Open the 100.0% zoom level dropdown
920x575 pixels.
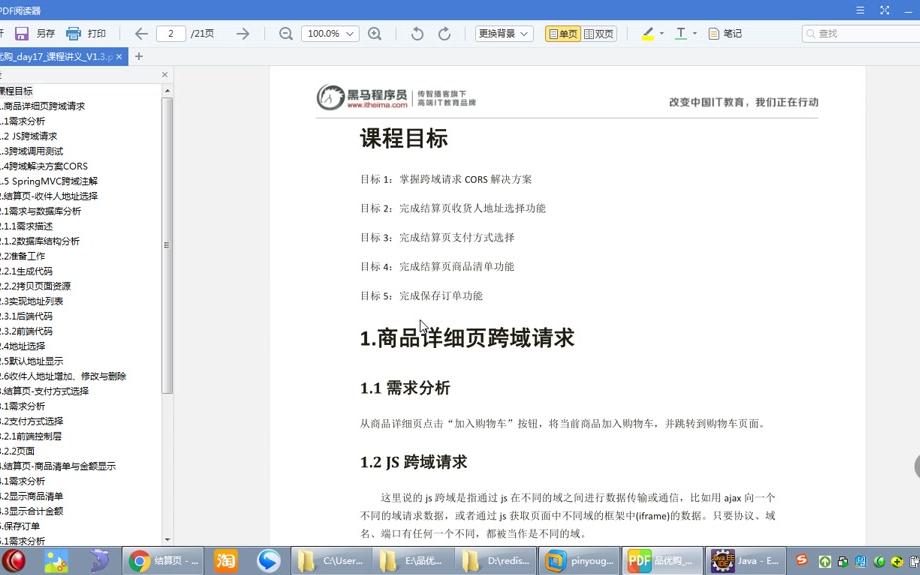click(330, 33)
